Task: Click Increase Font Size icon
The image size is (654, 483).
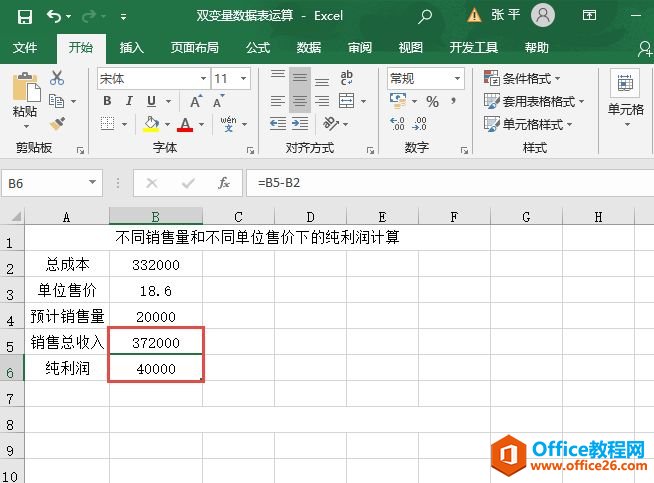Action: [x=196, y=101]
